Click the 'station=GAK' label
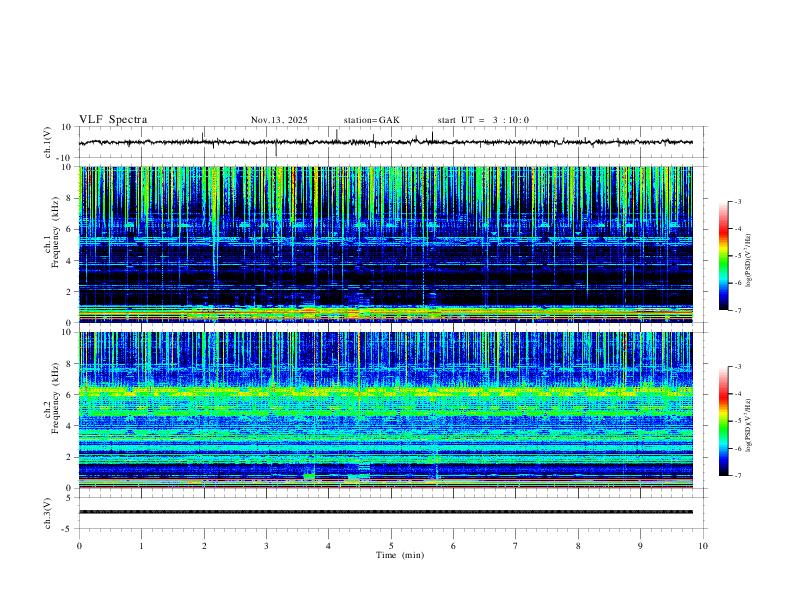Screen dimensions: 792x612 tap(371, 120)
